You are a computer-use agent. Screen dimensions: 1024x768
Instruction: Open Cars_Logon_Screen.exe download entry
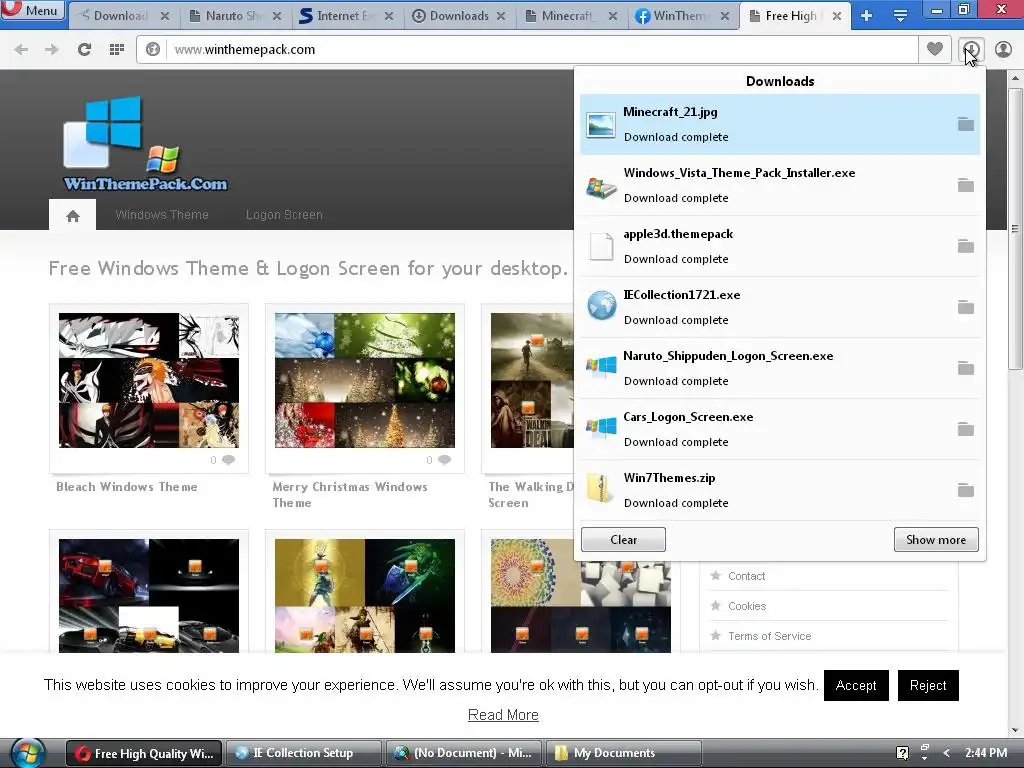coord(780,429)
